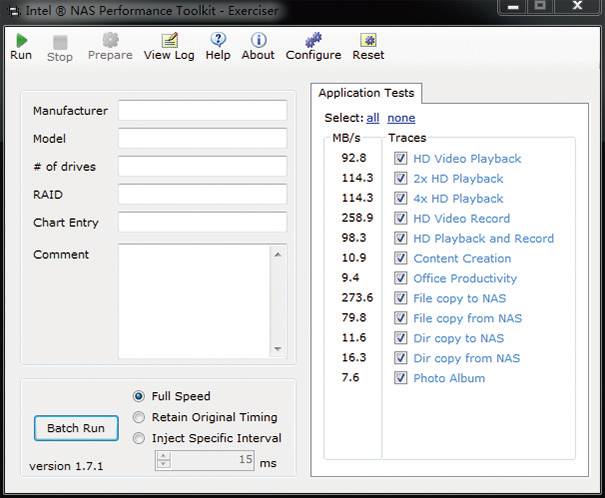Image resolution: width=605 pixels, height=498 pixels.
Task: Uncheck HD Video Record test
Action: pyautogui.click(x=400, y=218)
